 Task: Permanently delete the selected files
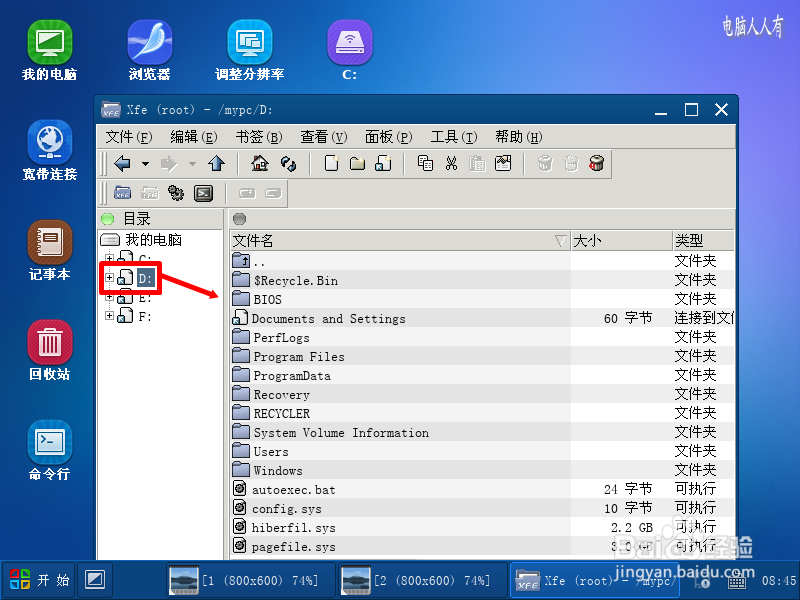pyautogui.click(x=597, y=163)
